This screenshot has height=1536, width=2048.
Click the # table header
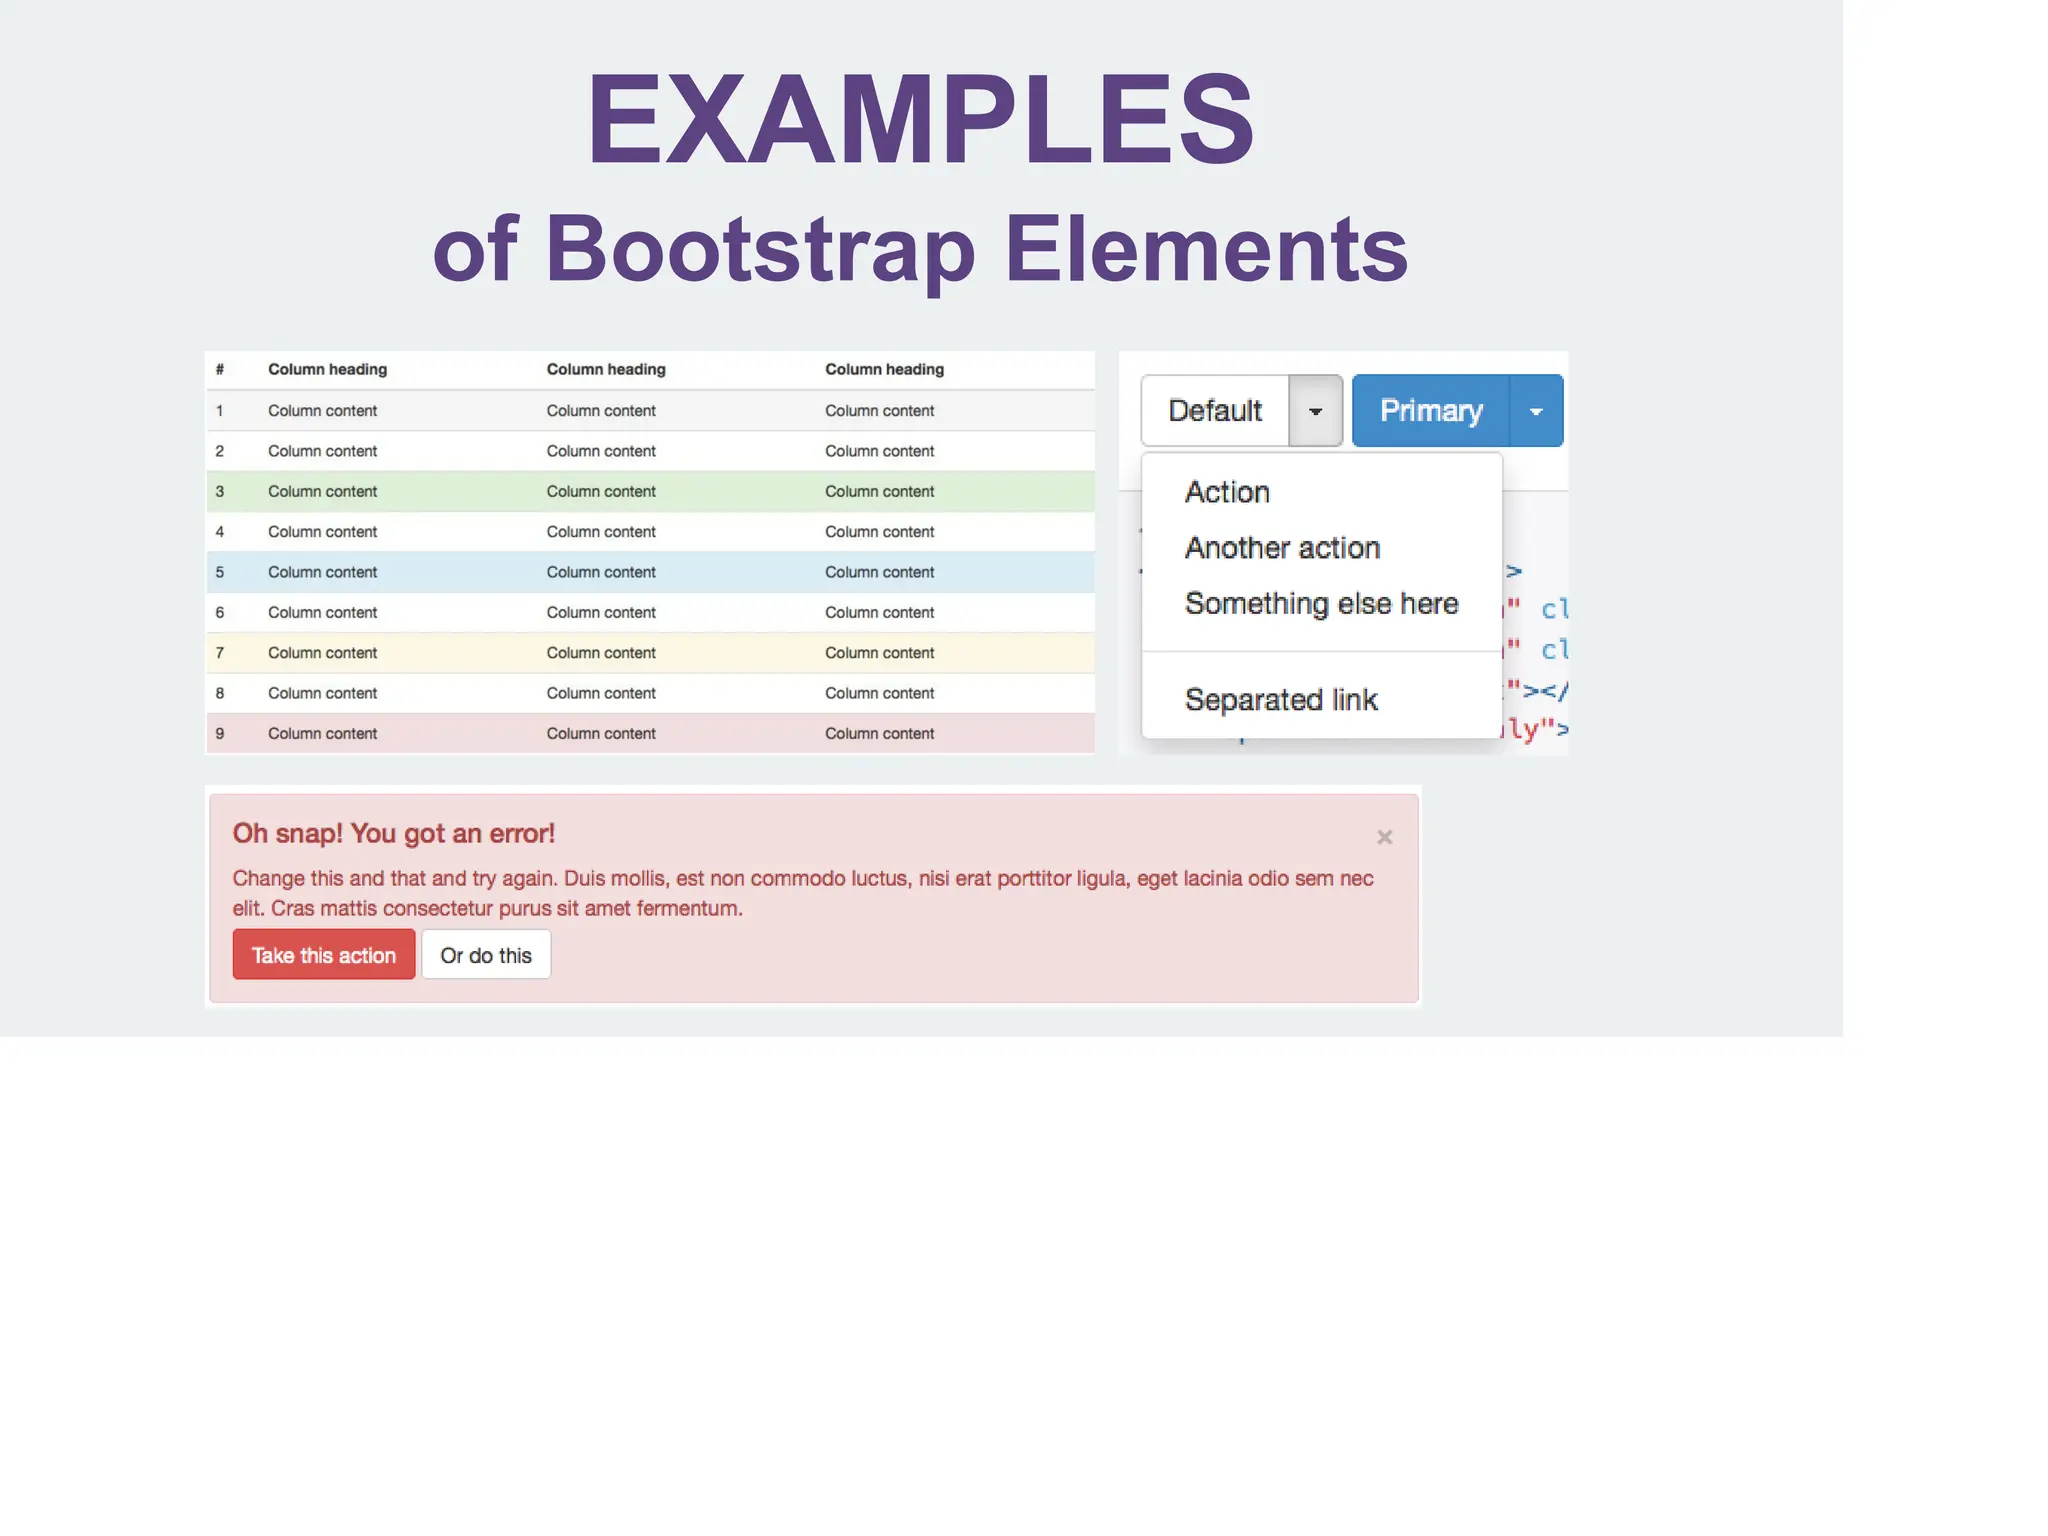(220, 369)
